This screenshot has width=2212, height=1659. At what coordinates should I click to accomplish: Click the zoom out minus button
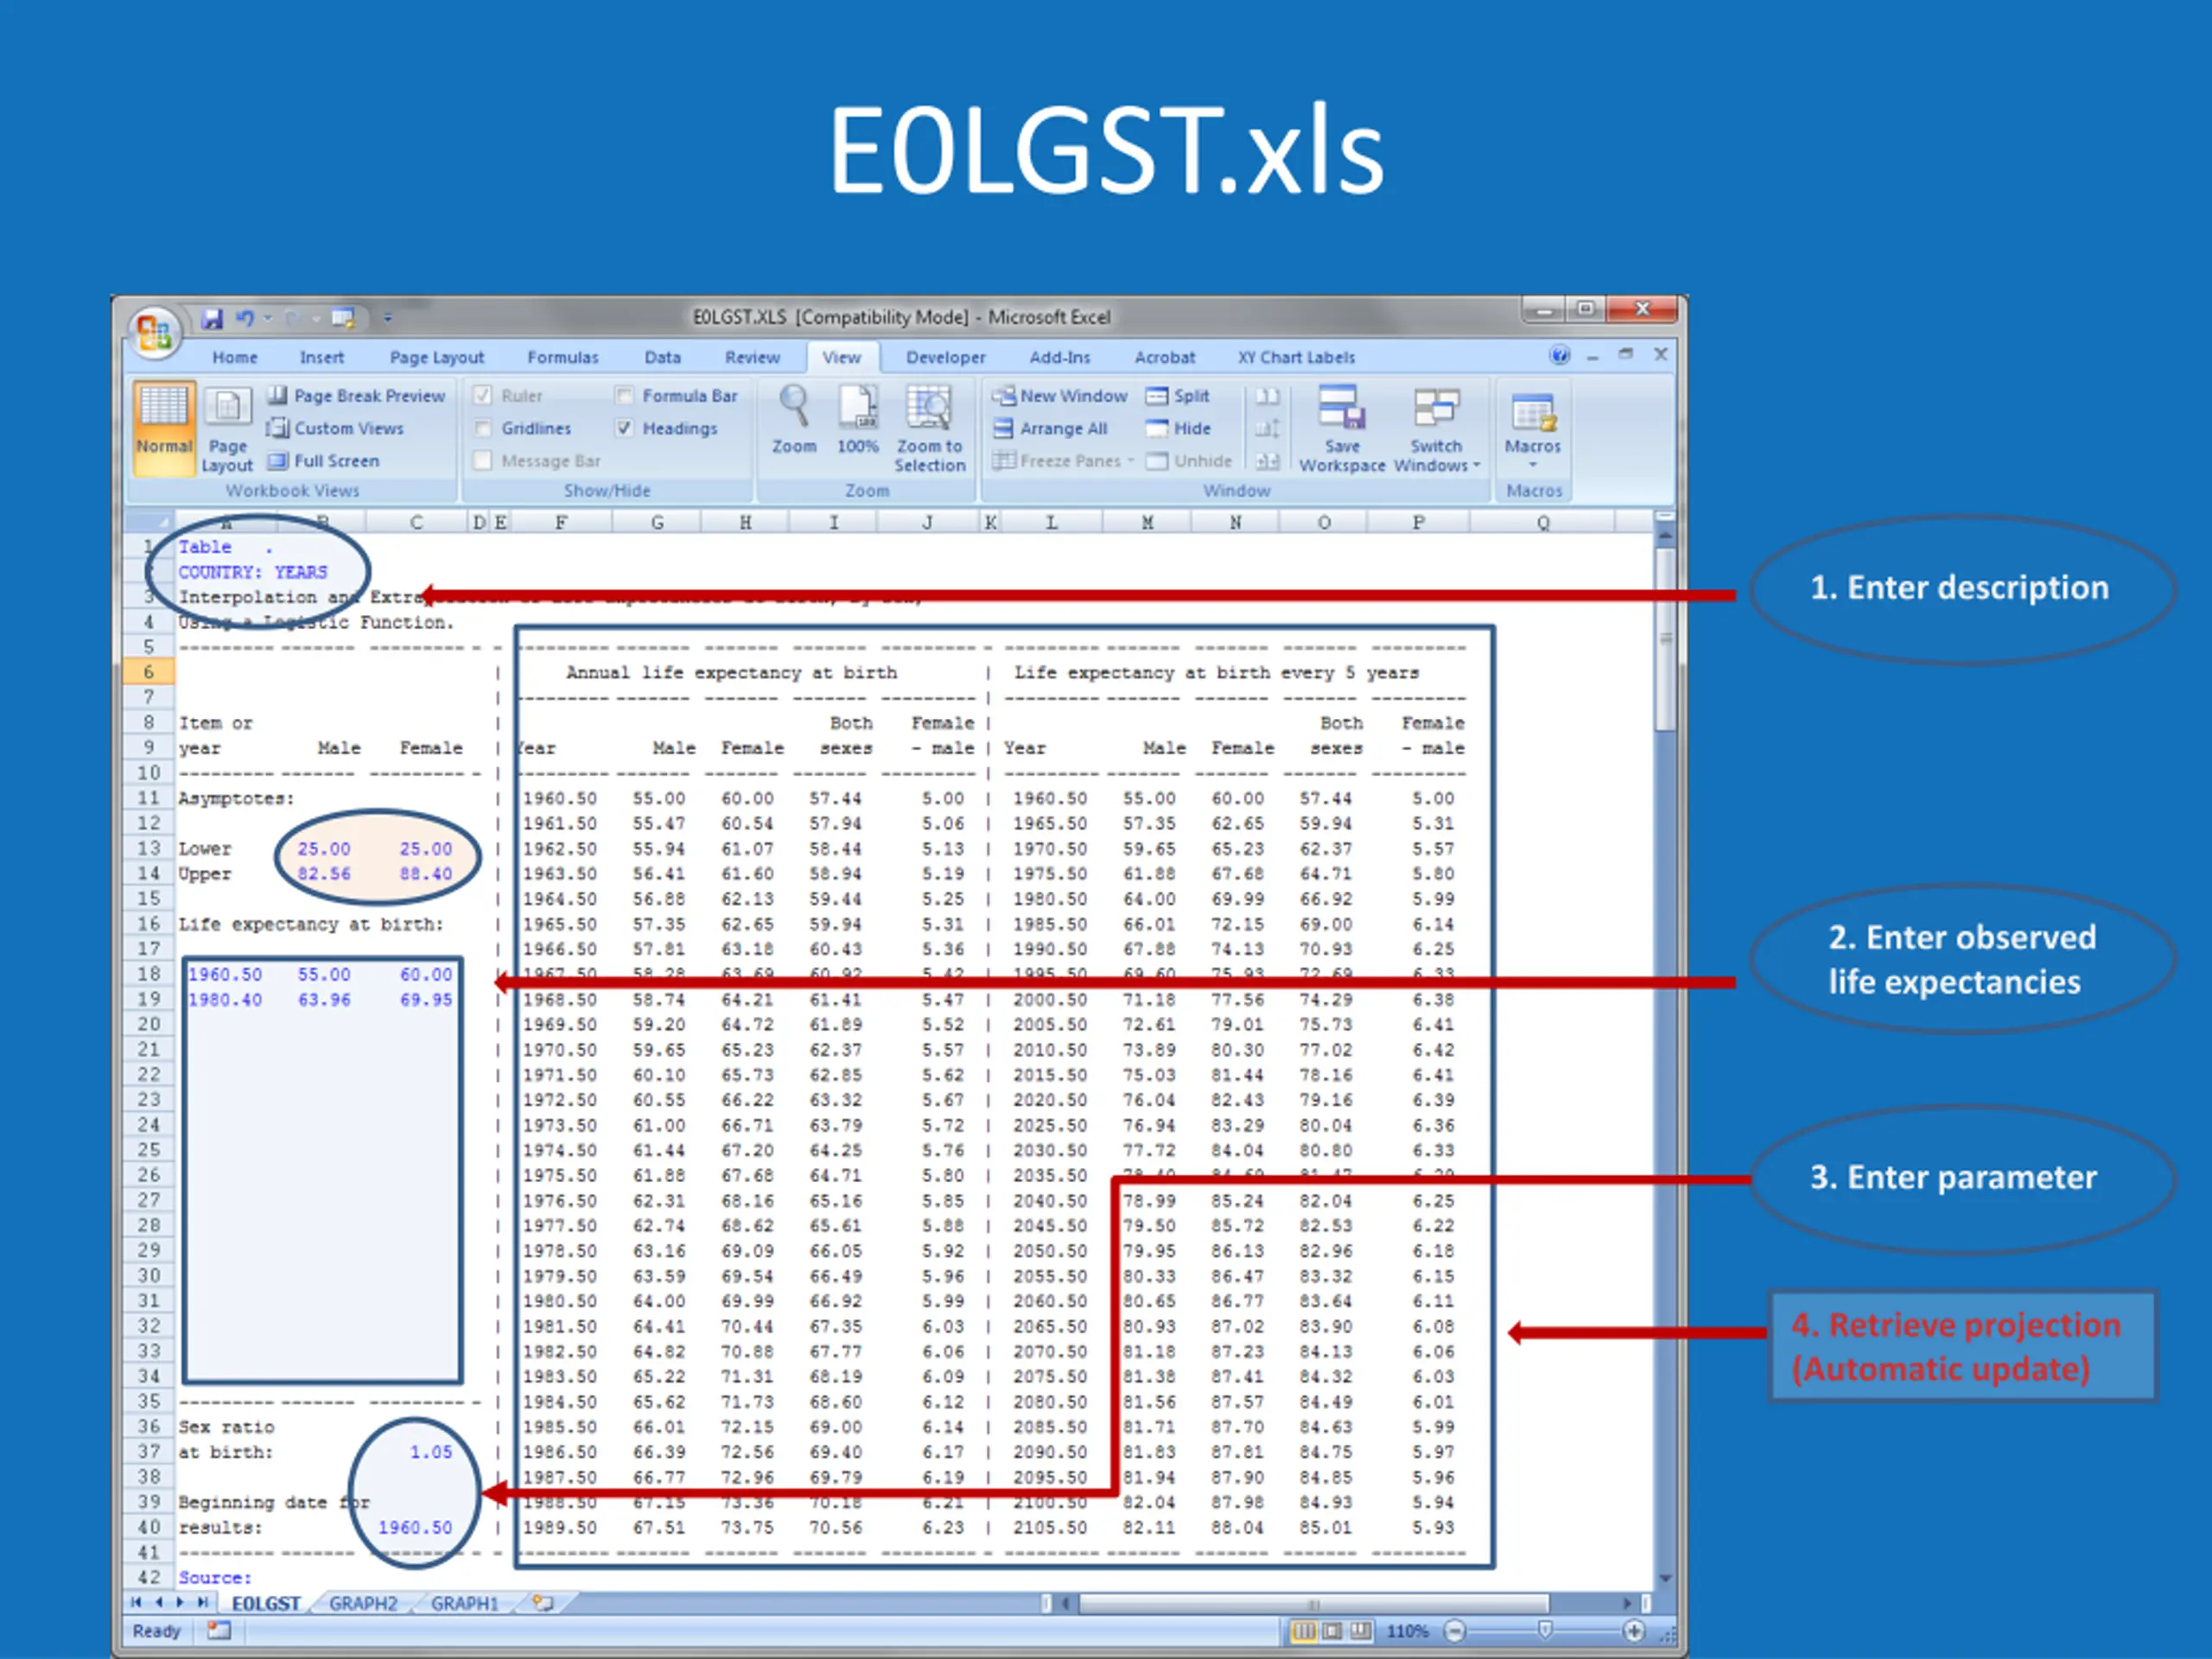click(x=1455, y=1631)
